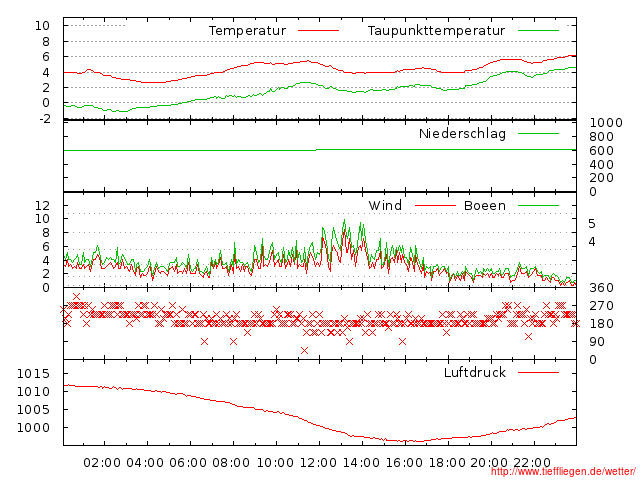
Task: Click the red Wind legend line
Action: click(435, 205)
